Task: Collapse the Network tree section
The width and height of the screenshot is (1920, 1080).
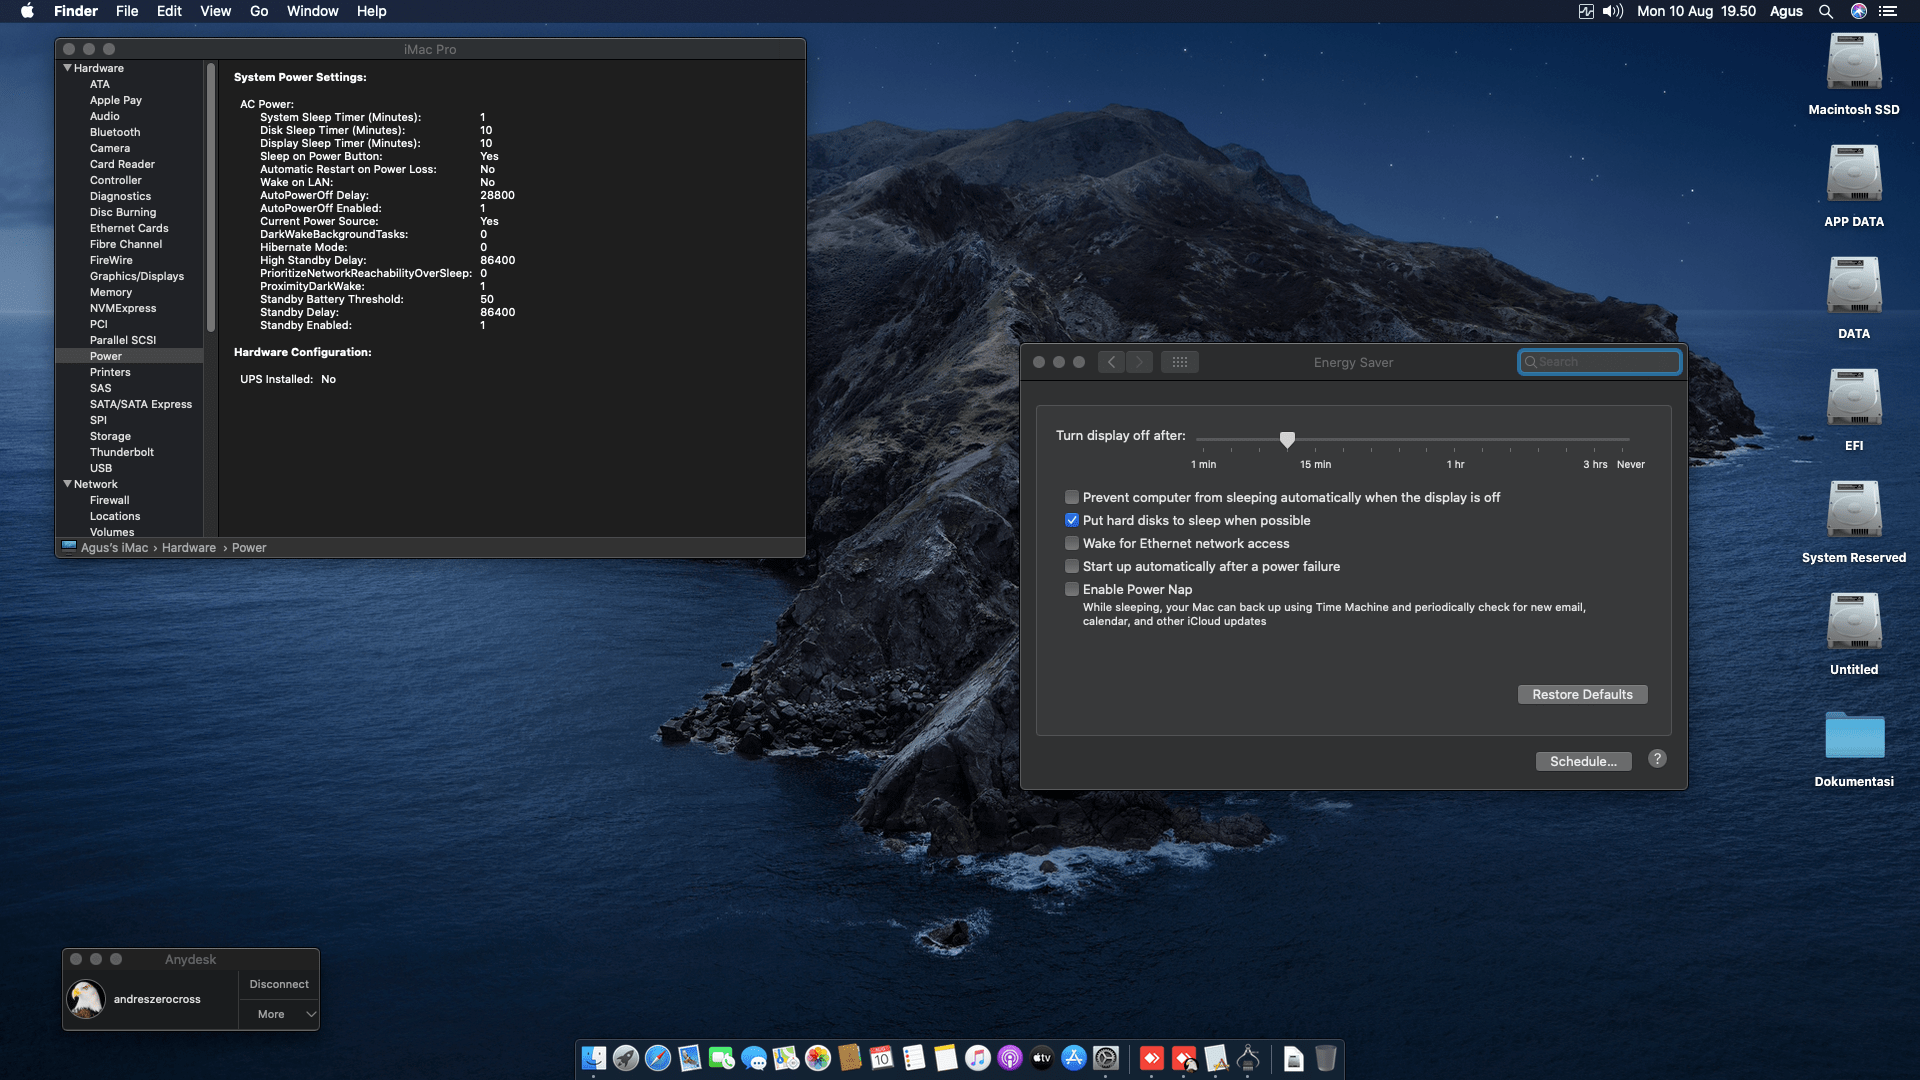Action: pyautogui.click(x=67, y=484)
